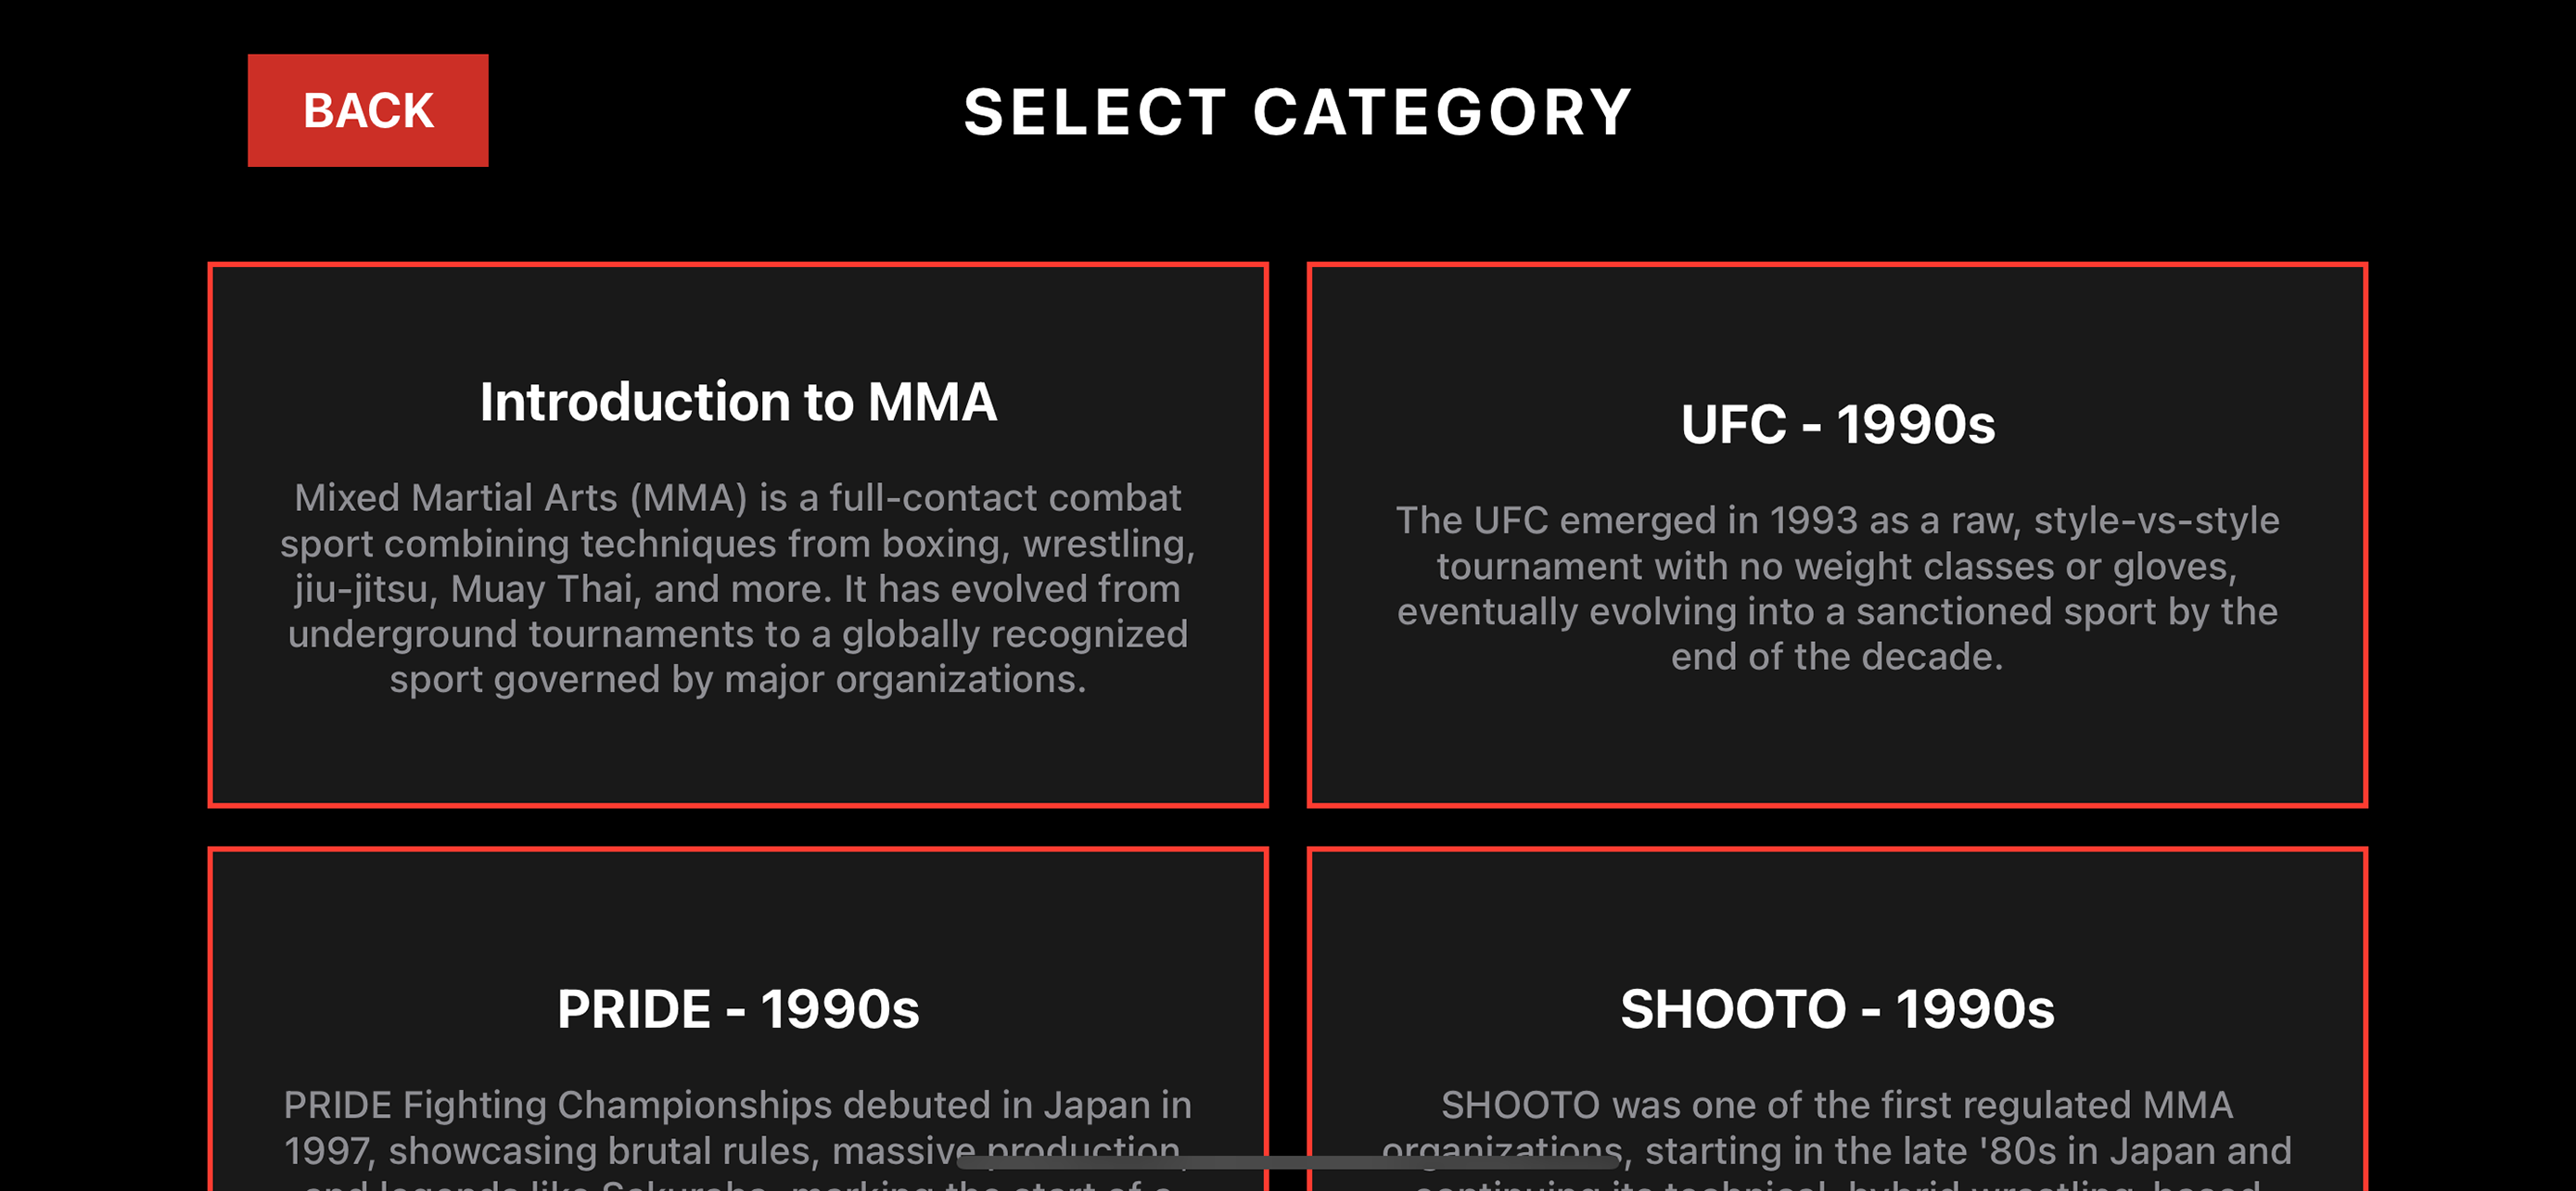
Task: Tap the bottom home indicator bar
Action: pyautogui.click(x=1288, y=1163)
